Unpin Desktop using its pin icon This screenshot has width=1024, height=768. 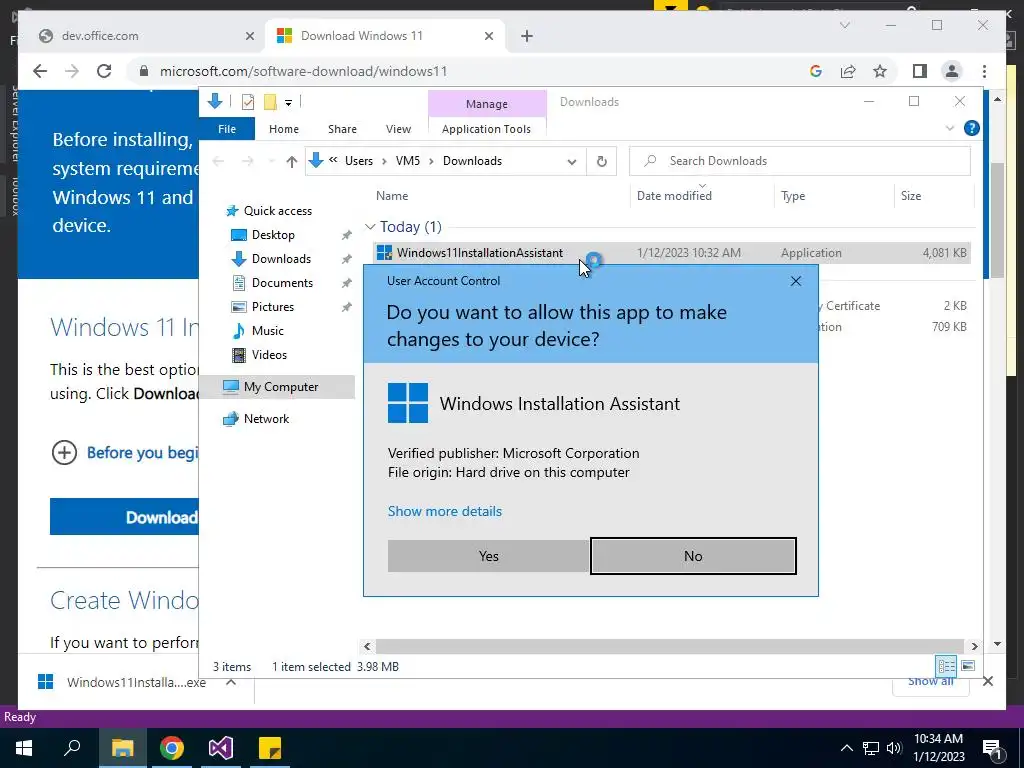coord(346,235)
